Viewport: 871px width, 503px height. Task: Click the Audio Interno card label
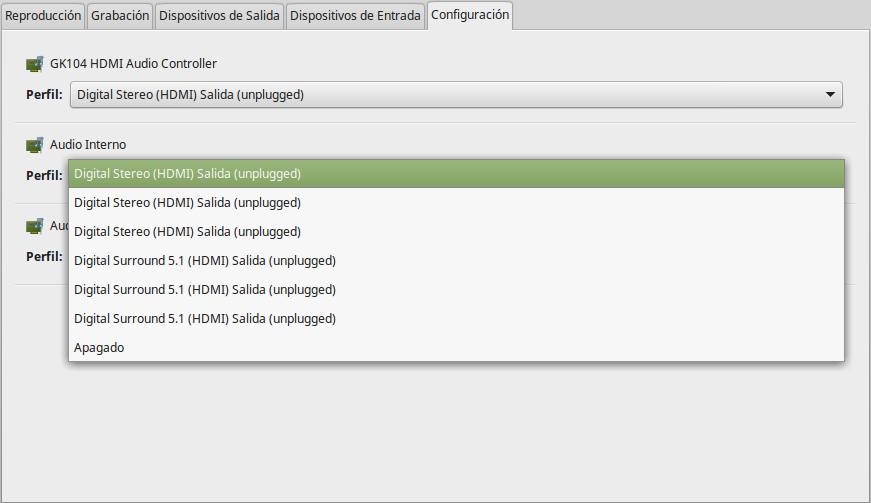coord(88,145)
